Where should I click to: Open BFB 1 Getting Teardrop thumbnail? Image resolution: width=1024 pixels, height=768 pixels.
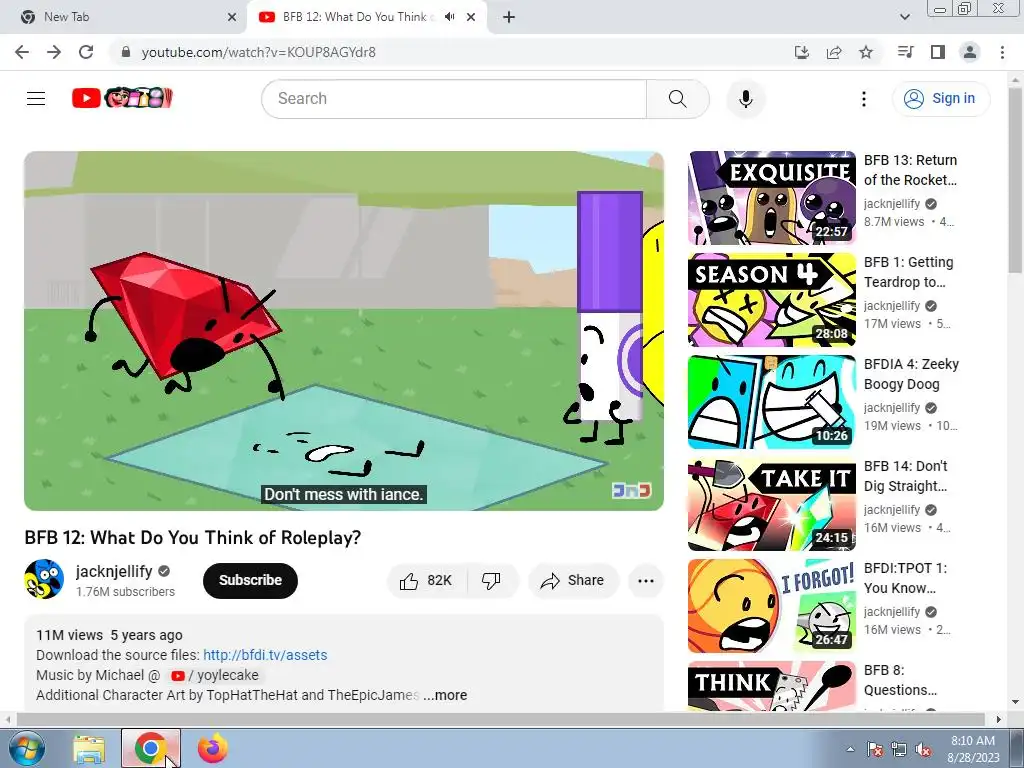pos(772,300)
